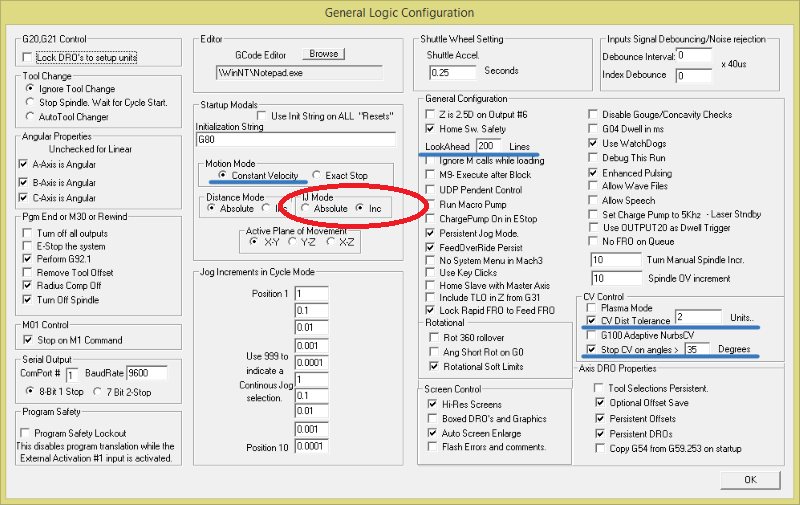Edit Stop CV on angles degrees field
Image resolution: width=800 pixels, height=505 pixels.
coord(697,349)
